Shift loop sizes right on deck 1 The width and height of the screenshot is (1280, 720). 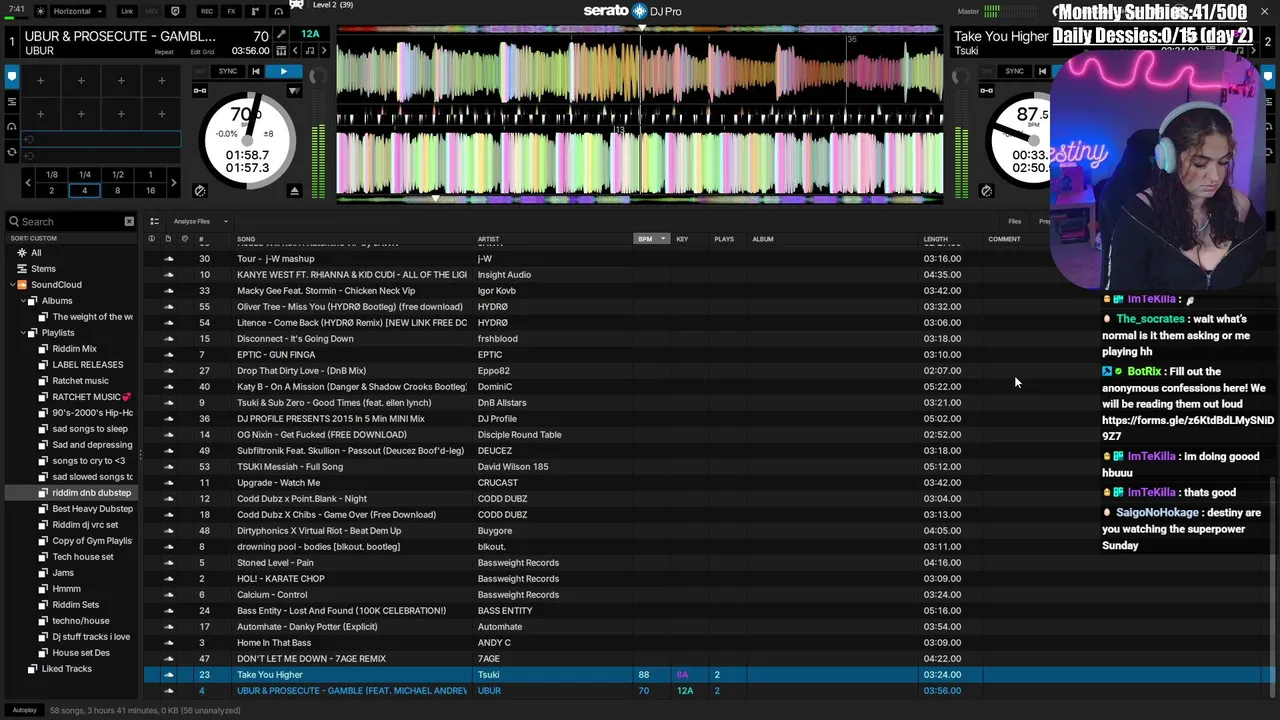[x=173, y=182]
